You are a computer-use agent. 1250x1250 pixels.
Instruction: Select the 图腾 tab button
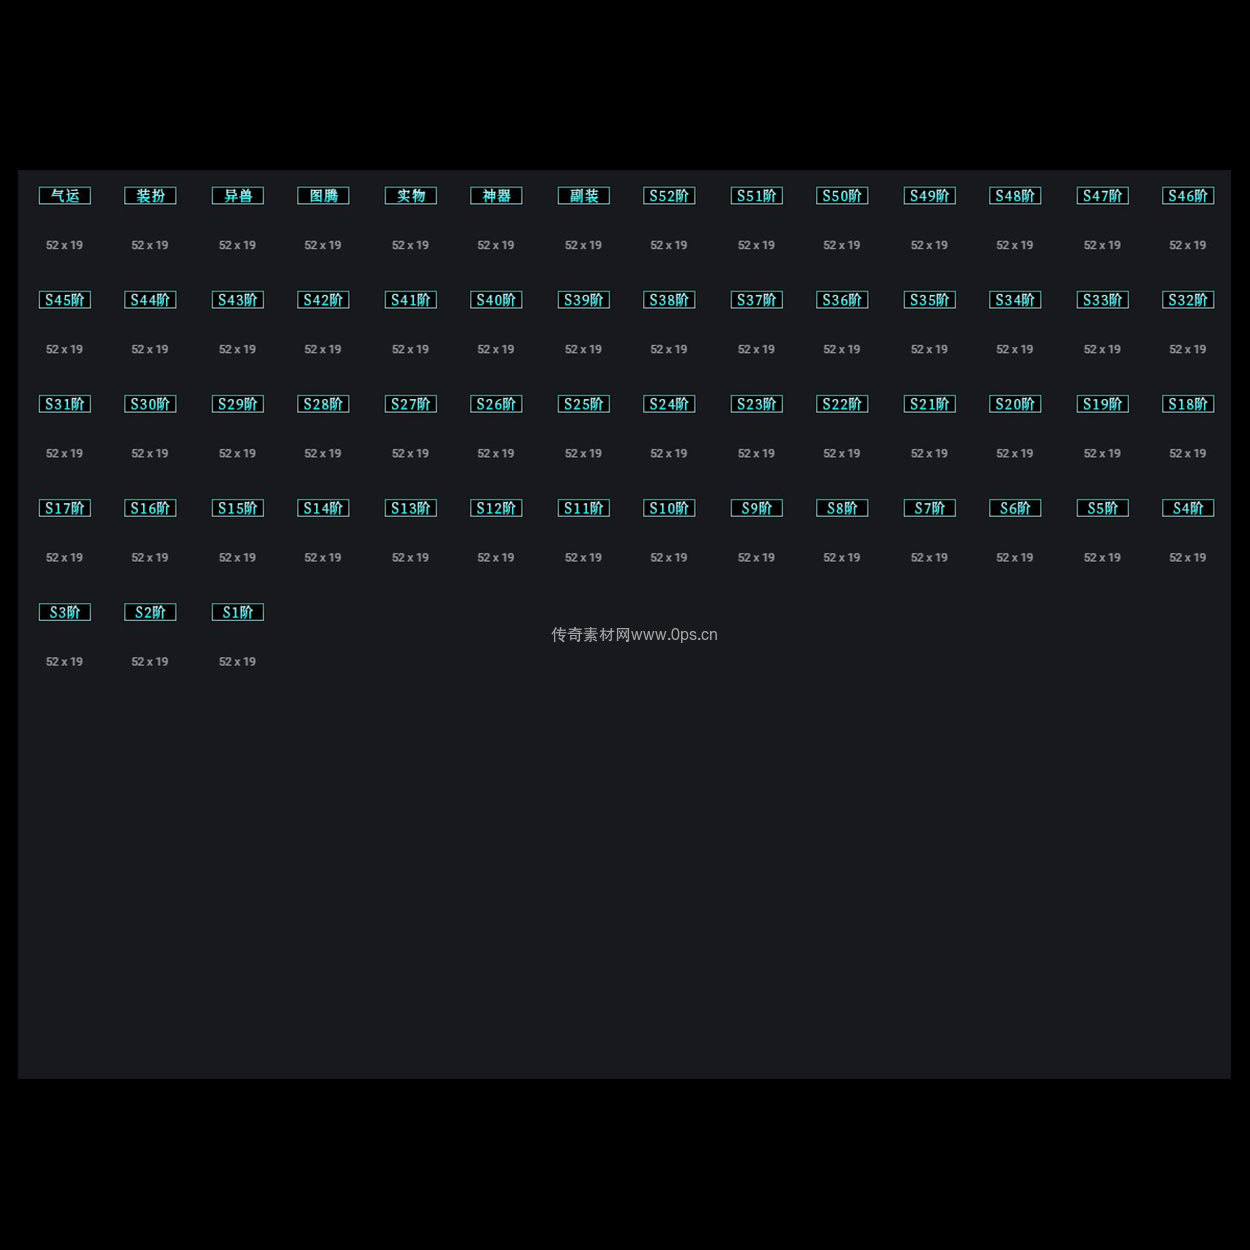click(x=323, y=196)
